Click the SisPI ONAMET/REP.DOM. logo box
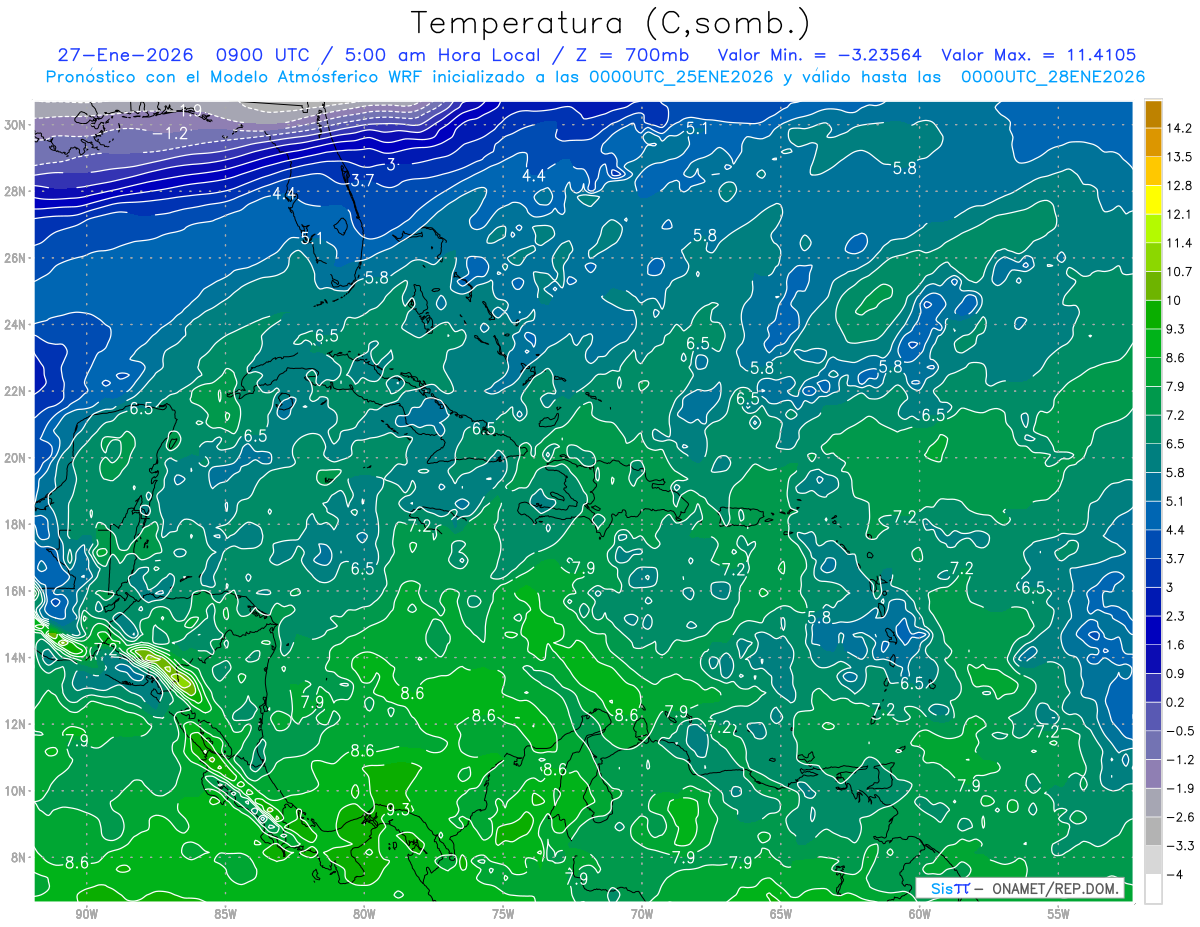1200x927 pixels. pos(1020,888)
